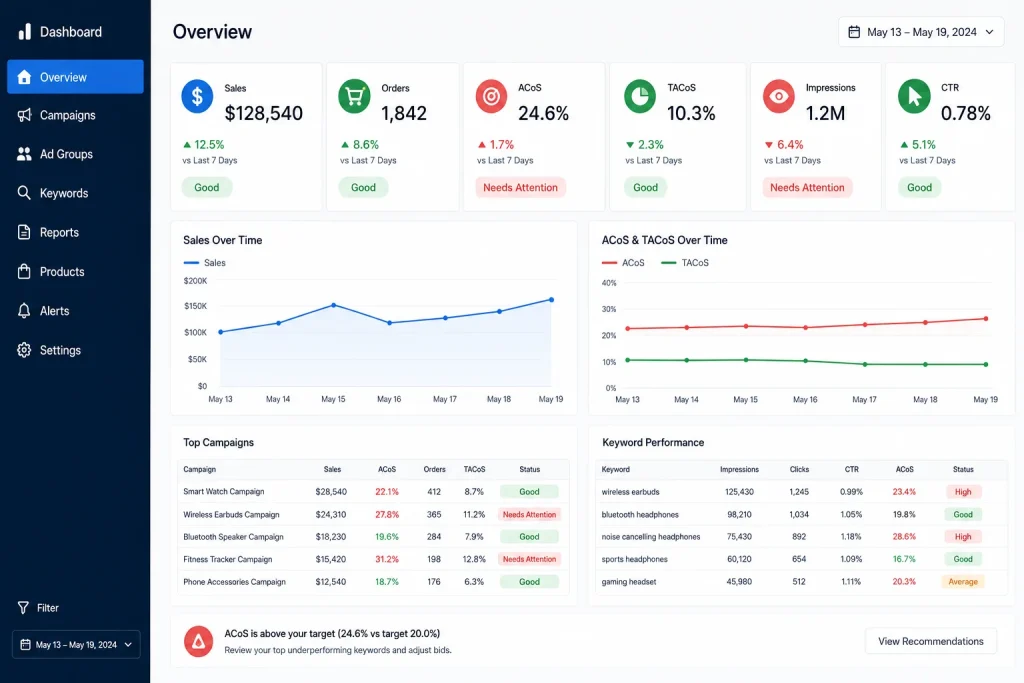The width and height of the screenshot is (1024, 683).
Task: Select Fitness Tracker Campaign row name
Action: pos(227,560)
